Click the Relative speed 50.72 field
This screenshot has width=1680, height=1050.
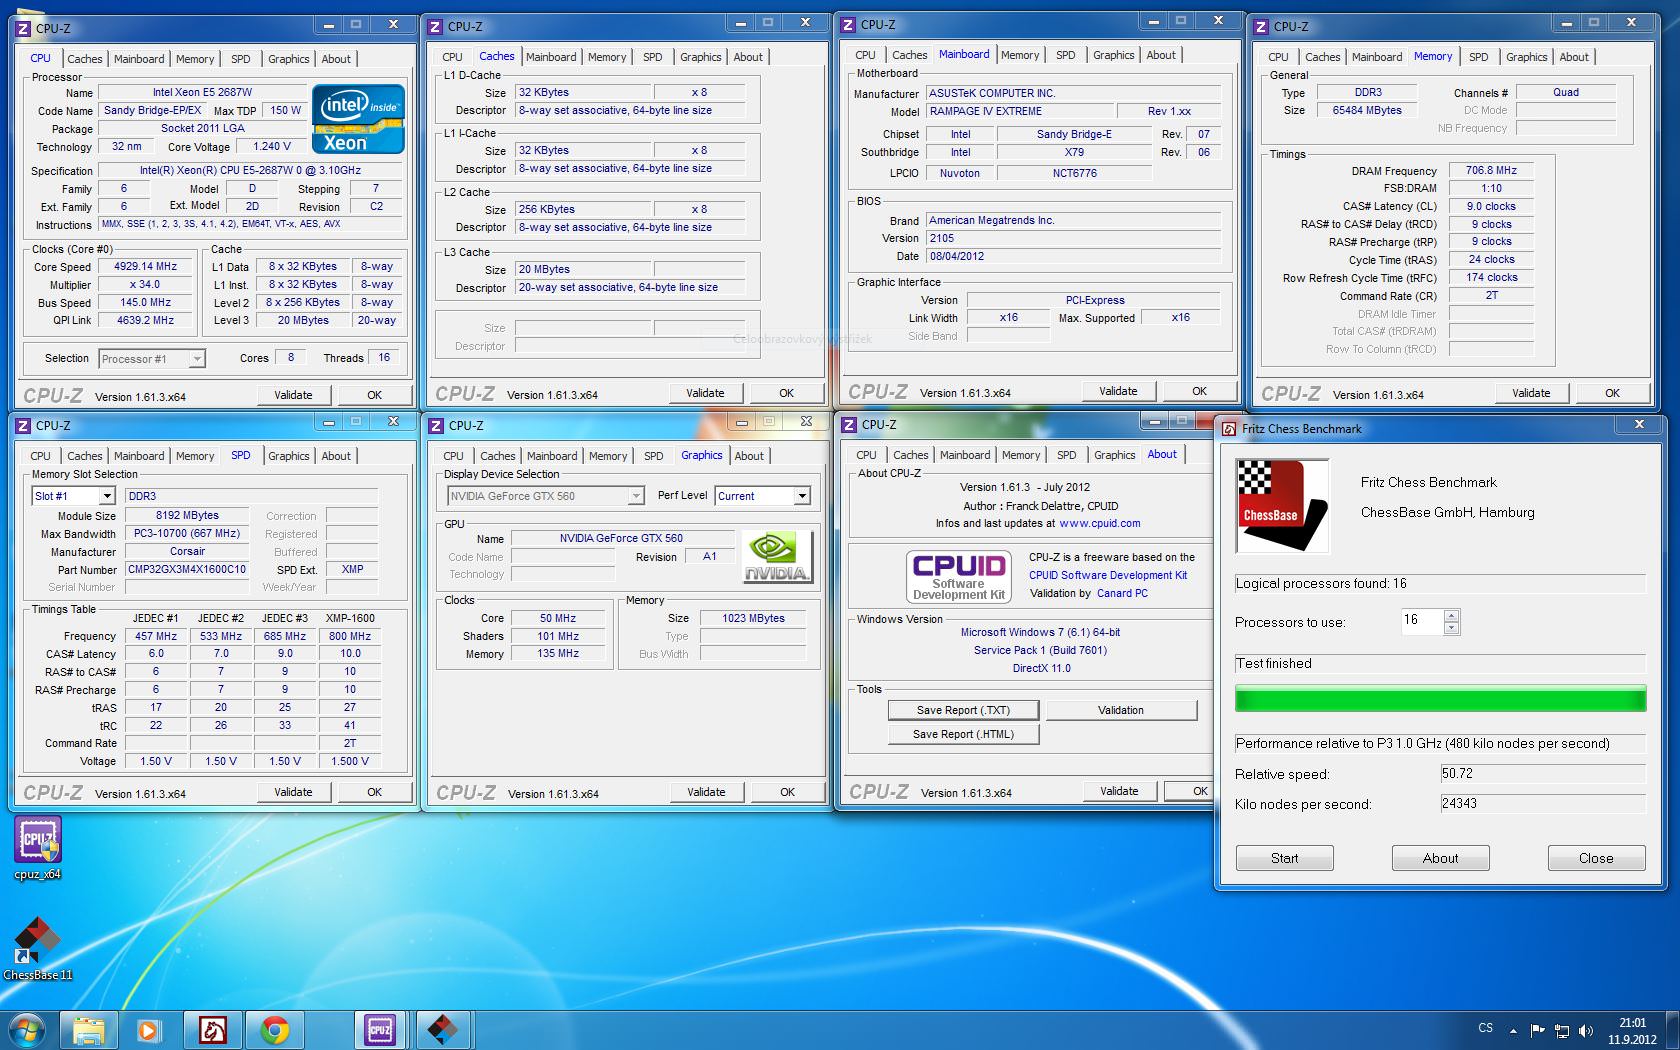[1543, 774]
